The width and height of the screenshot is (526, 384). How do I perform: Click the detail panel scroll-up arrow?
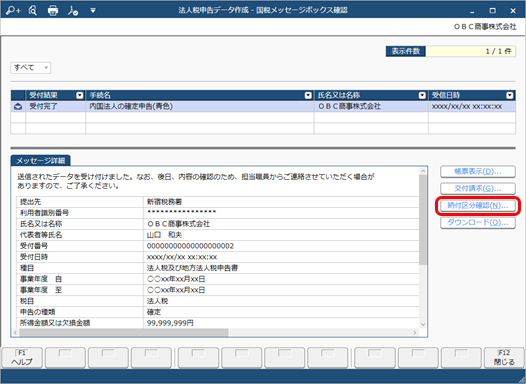[x=423, y=171]
